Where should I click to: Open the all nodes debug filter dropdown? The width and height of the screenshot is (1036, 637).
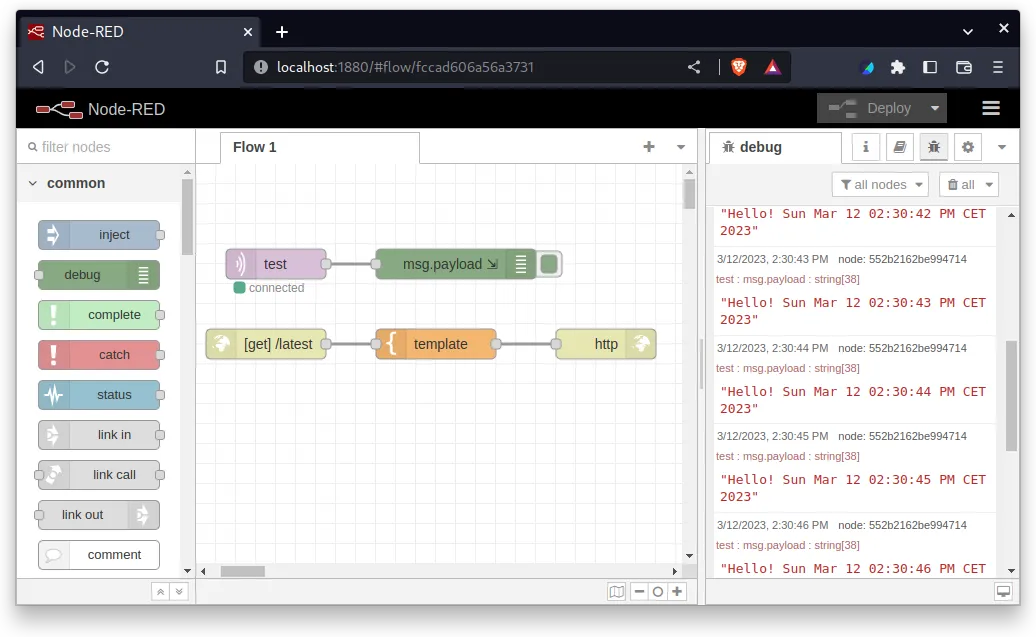880,184
